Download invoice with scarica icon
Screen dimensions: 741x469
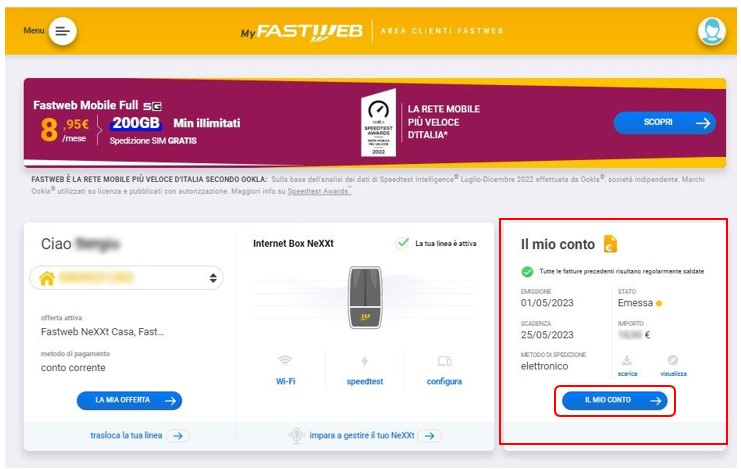(627, 360)
